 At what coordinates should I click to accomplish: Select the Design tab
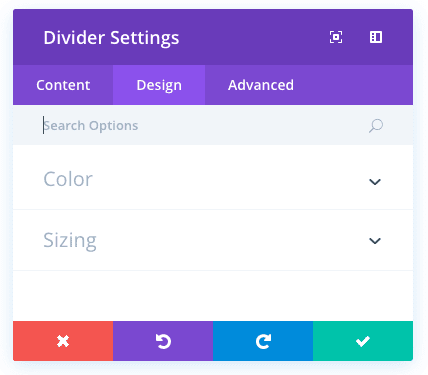[159, 85]
